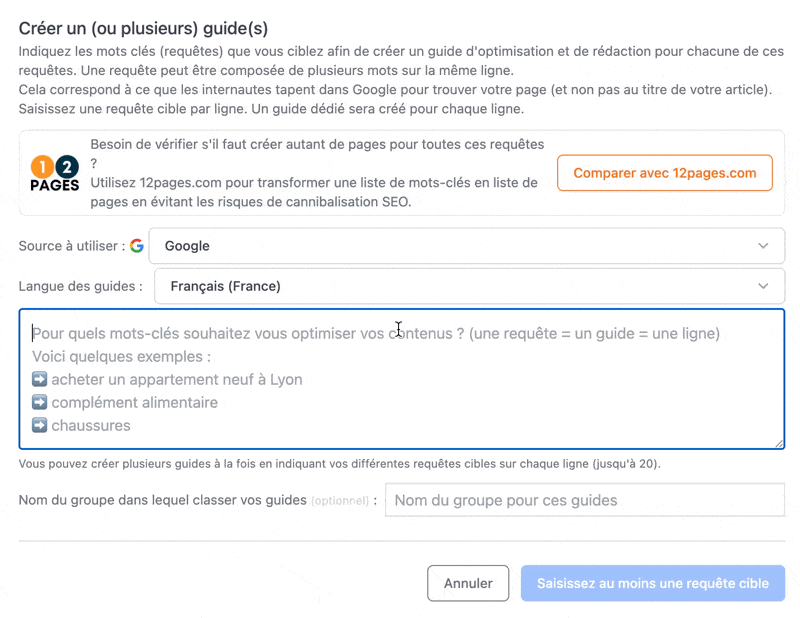
Task: Click the 'Nom du groupe dans lequel classer' label
Action: tap(162, 500)
